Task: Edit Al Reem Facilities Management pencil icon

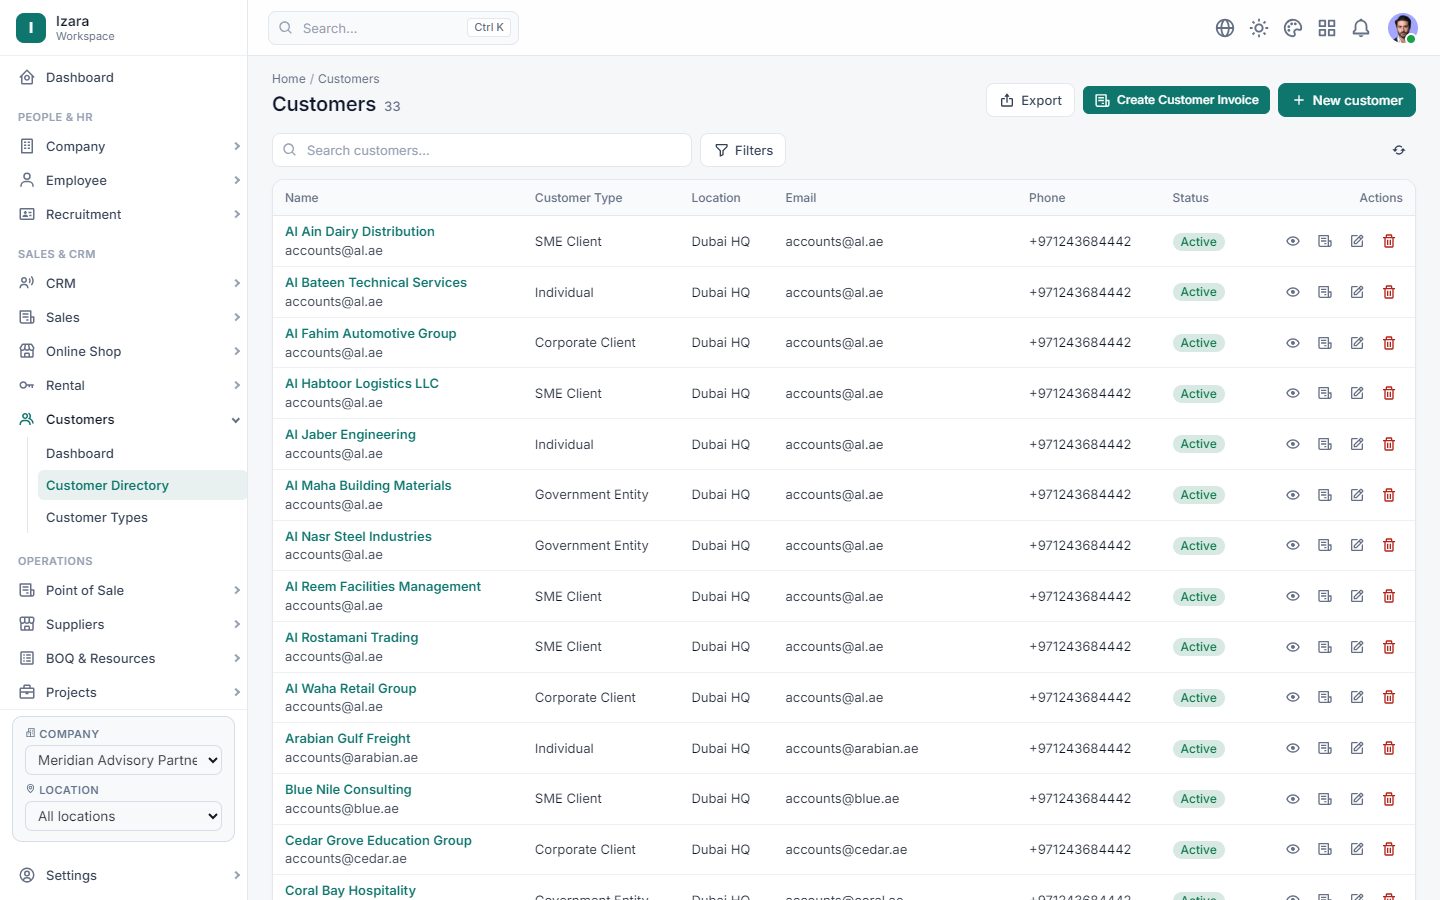Action: coord(1357,596)
